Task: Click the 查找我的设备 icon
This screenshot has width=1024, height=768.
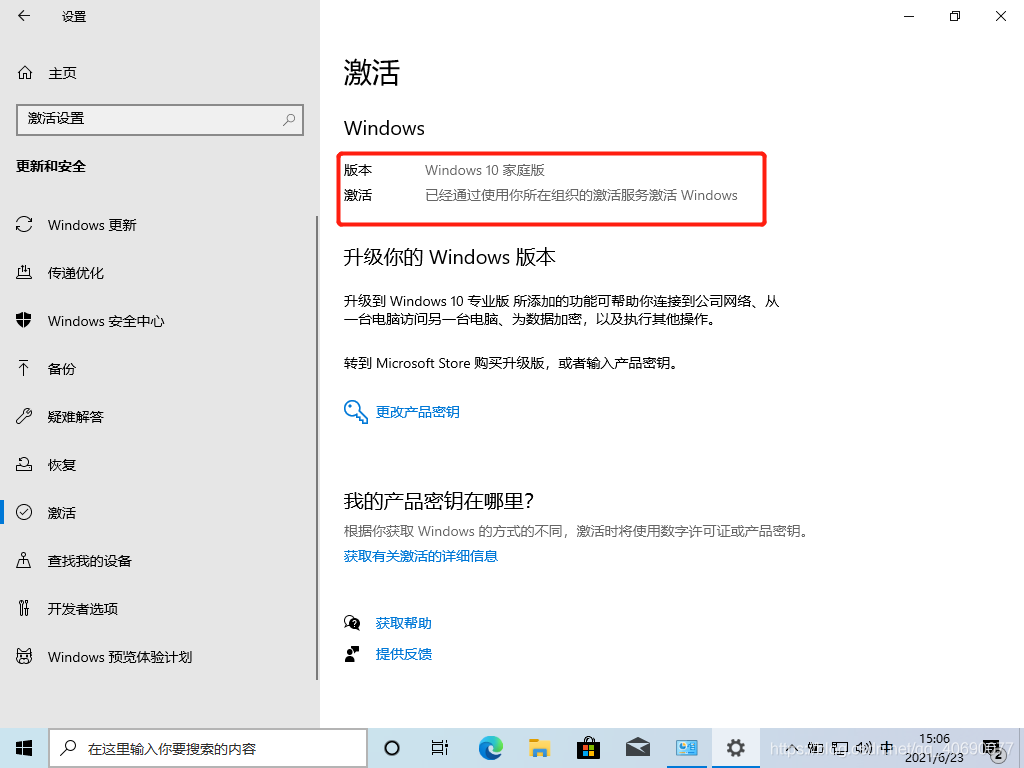Action: pyautogui.click(x=24, y=560)
